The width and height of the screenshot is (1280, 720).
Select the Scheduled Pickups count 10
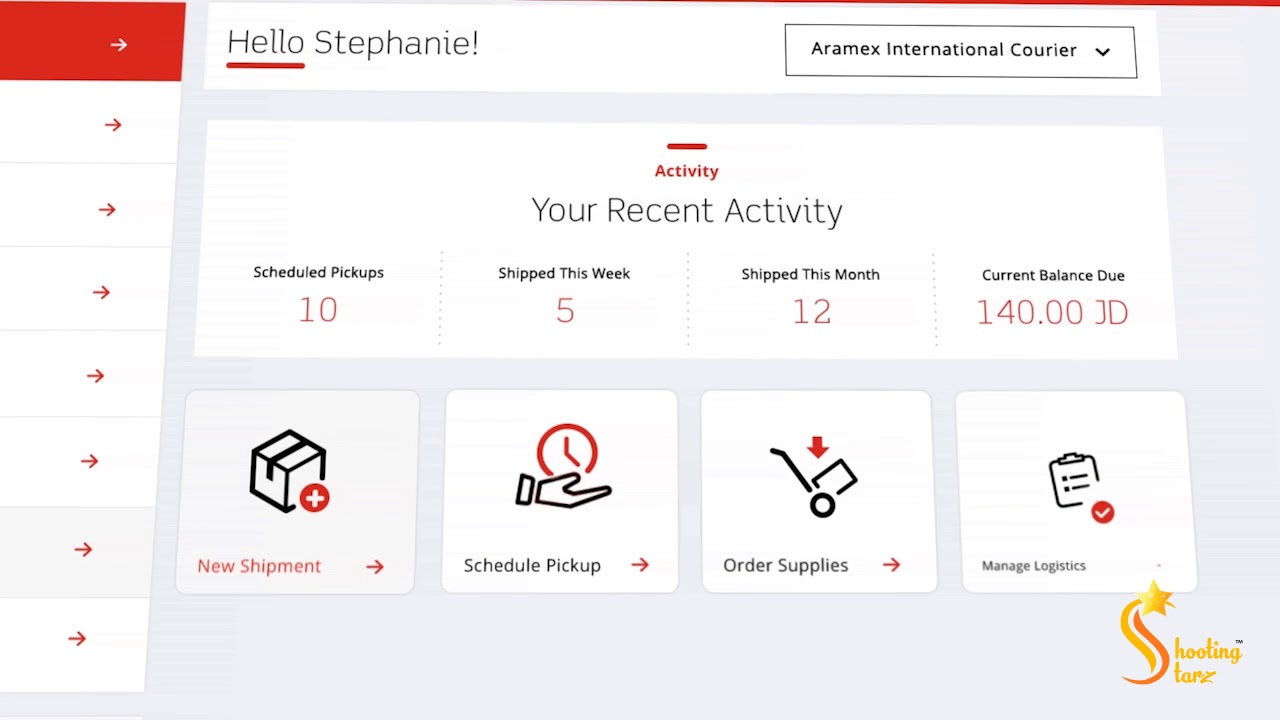pos(318,310)
